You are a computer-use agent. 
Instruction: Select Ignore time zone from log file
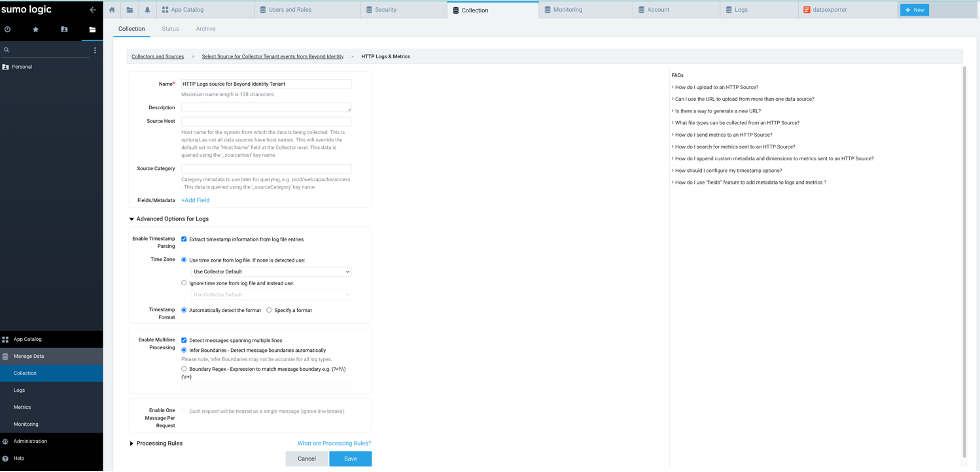pyautogui.click(x=184, y=283)
